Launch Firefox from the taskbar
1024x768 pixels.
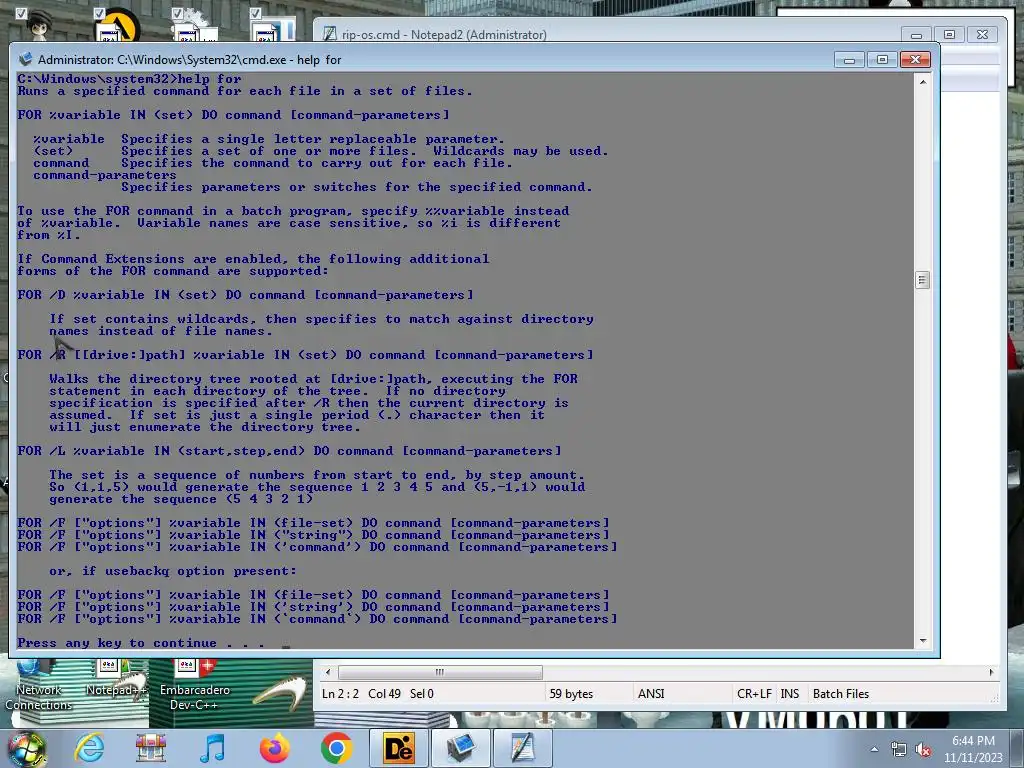(x=274, y=748)
